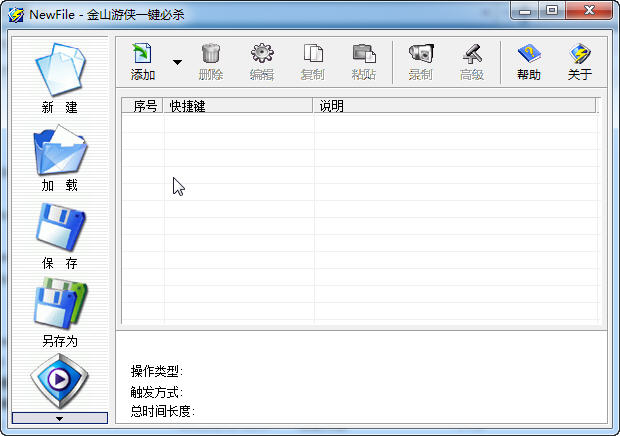Click the 操作类型 label text

pyautogui.click(x=157, y=371)
